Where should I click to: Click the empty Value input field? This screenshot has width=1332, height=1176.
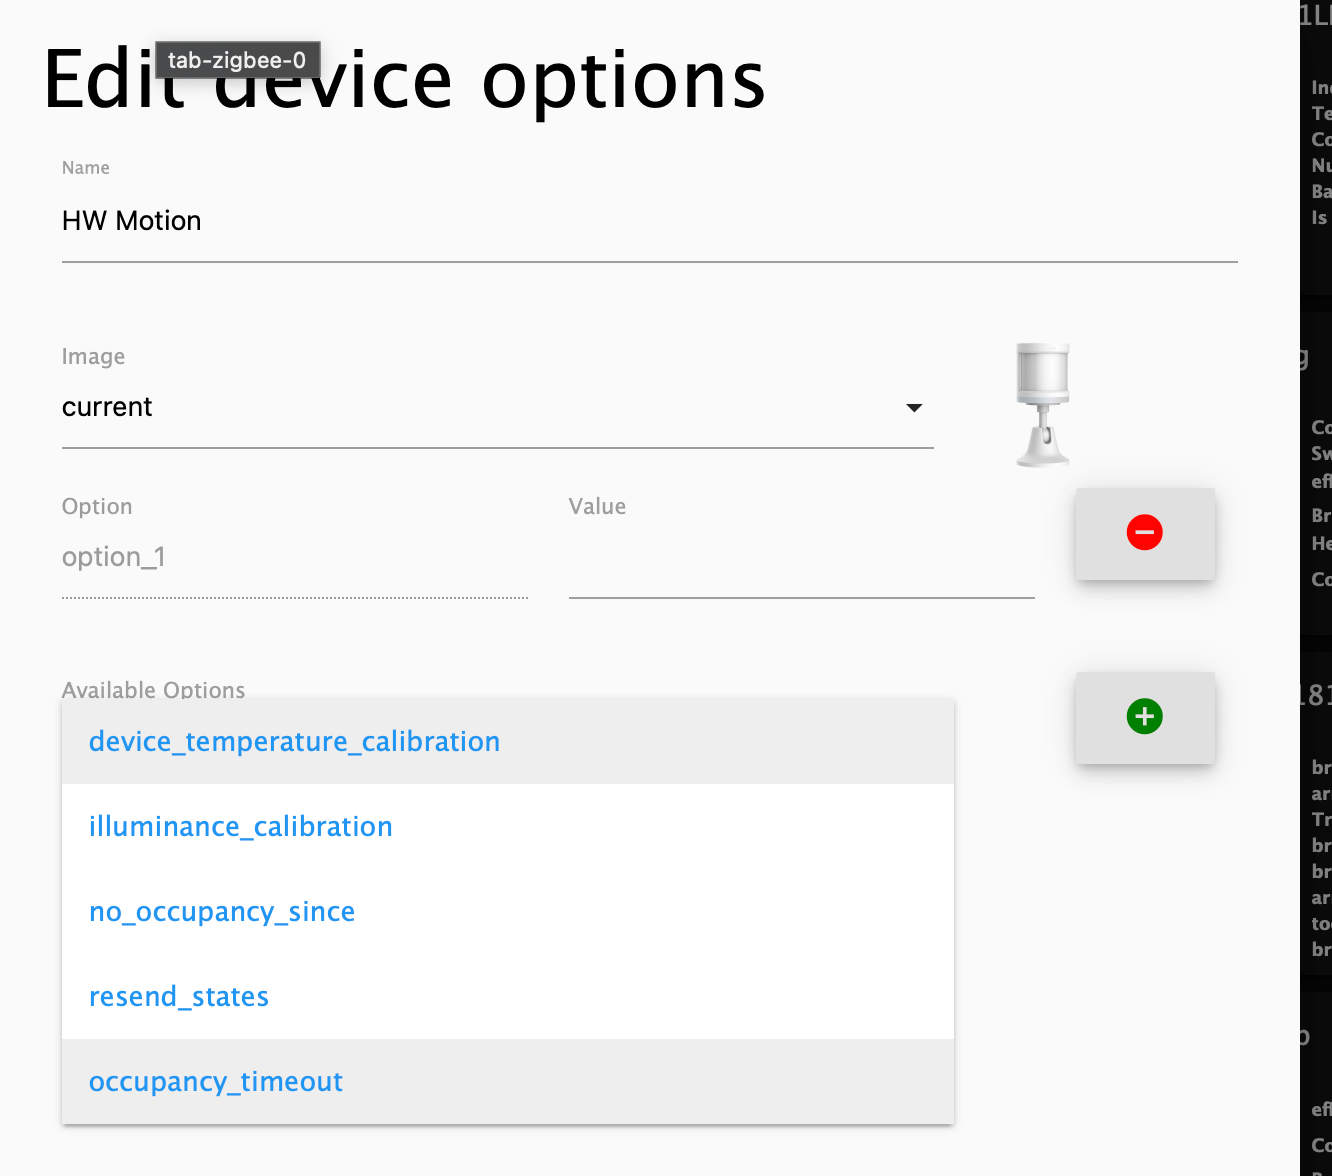(x=800, y=558)
